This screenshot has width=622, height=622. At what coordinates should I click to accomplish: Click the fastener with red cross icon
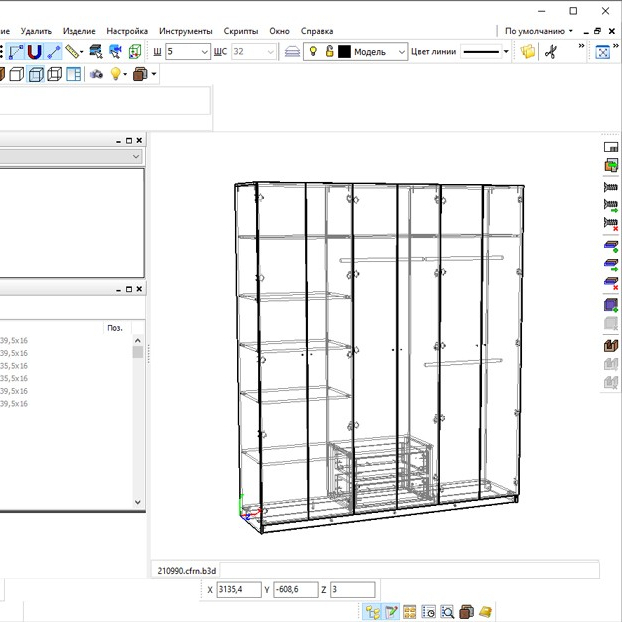coord(610,224)
